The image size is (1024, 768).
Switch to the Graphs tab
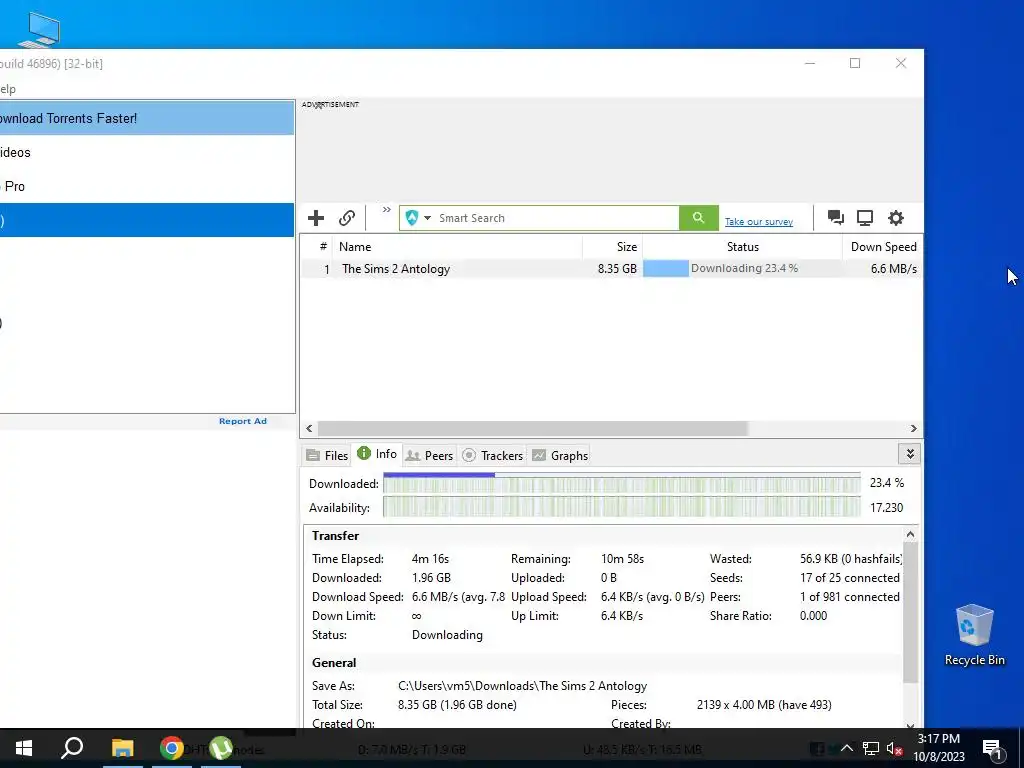[x=560, y=455]
